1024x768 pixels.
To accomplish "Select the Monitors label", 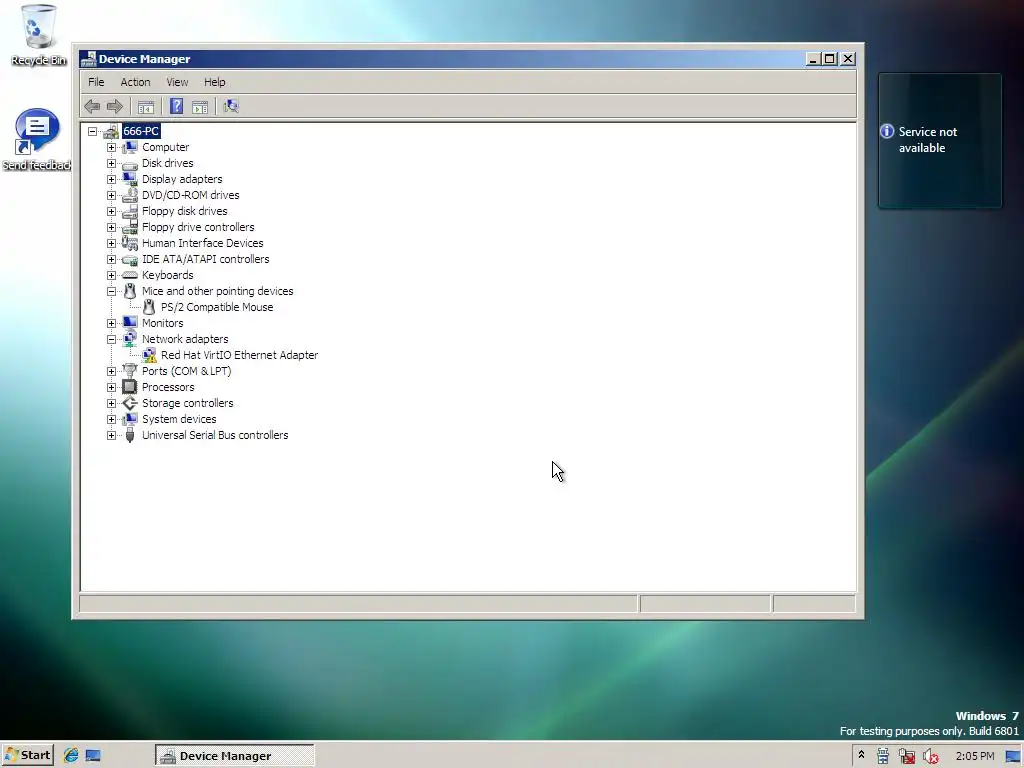I will click(163, 323).
